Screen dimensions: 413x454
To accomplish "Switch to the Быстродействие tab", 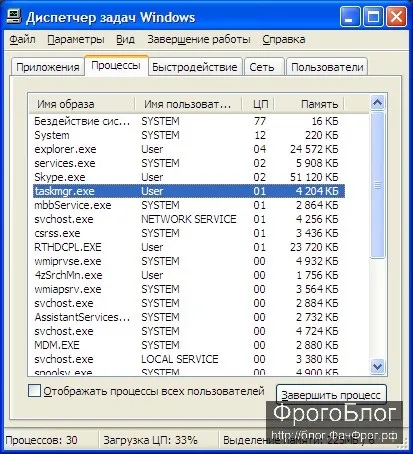I will (x=195, y=67).
